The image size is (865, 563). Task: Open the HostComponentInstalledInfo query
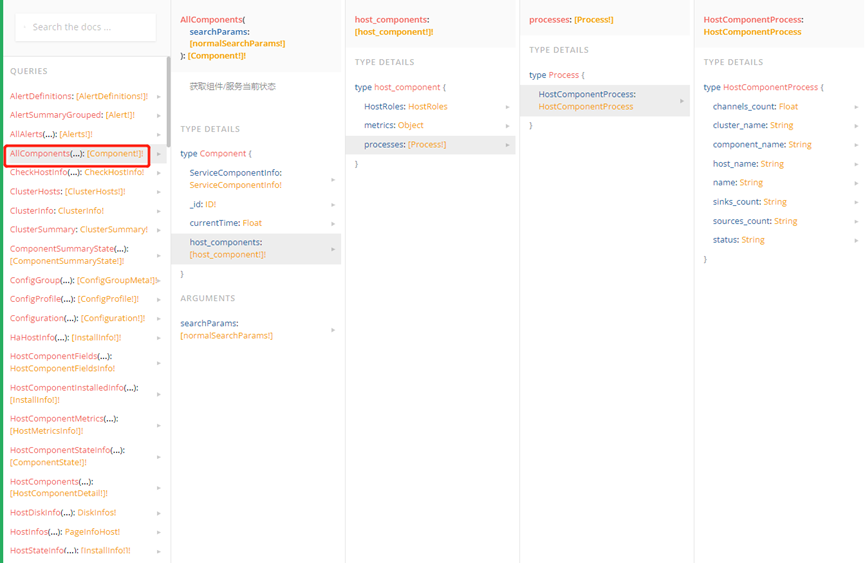(74, 394)
